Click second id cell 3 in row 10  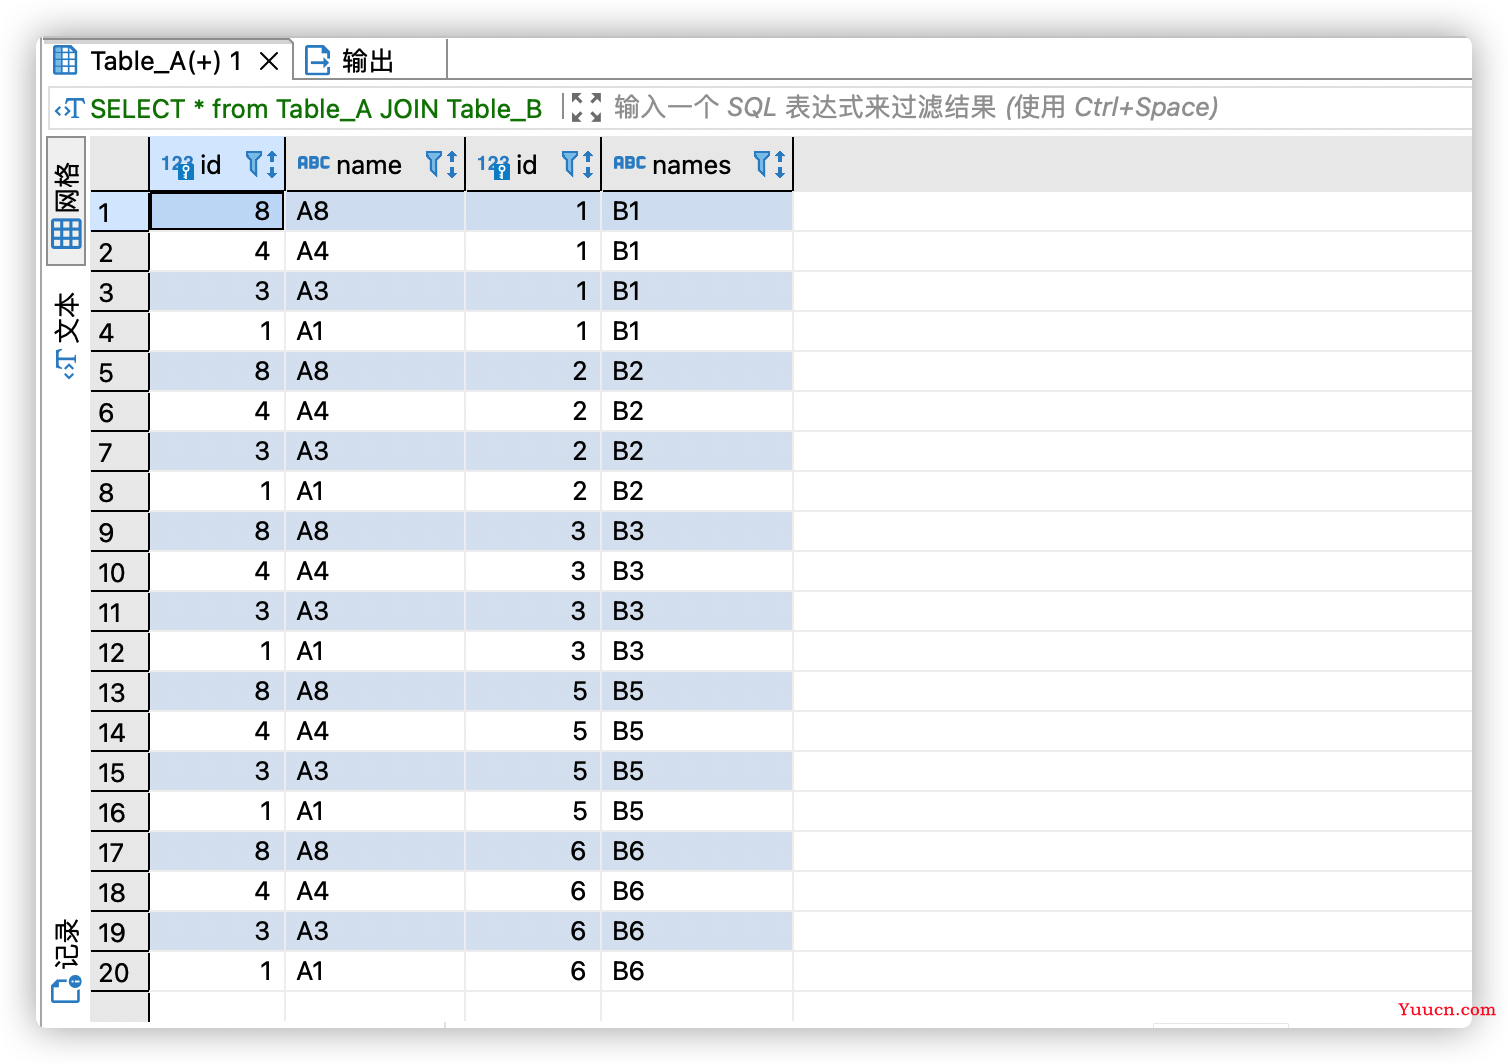pyautogui.click(x=533, y=571)
